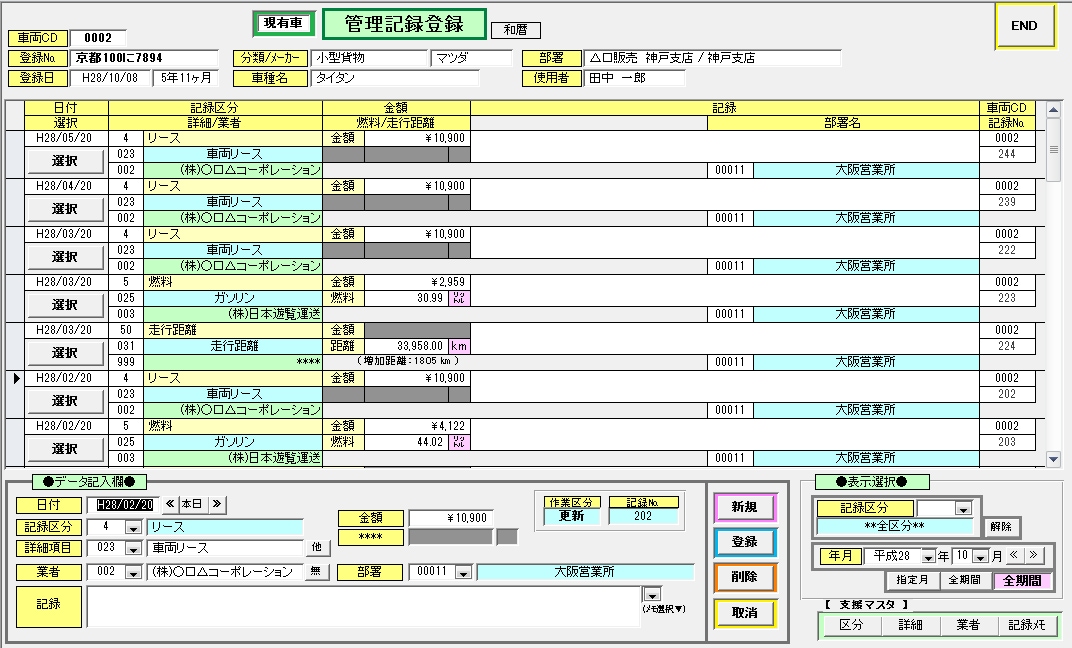Click the 車種名 field タイタン
Viewport: 1072px width, 648px height.
[x=395, y=79]
